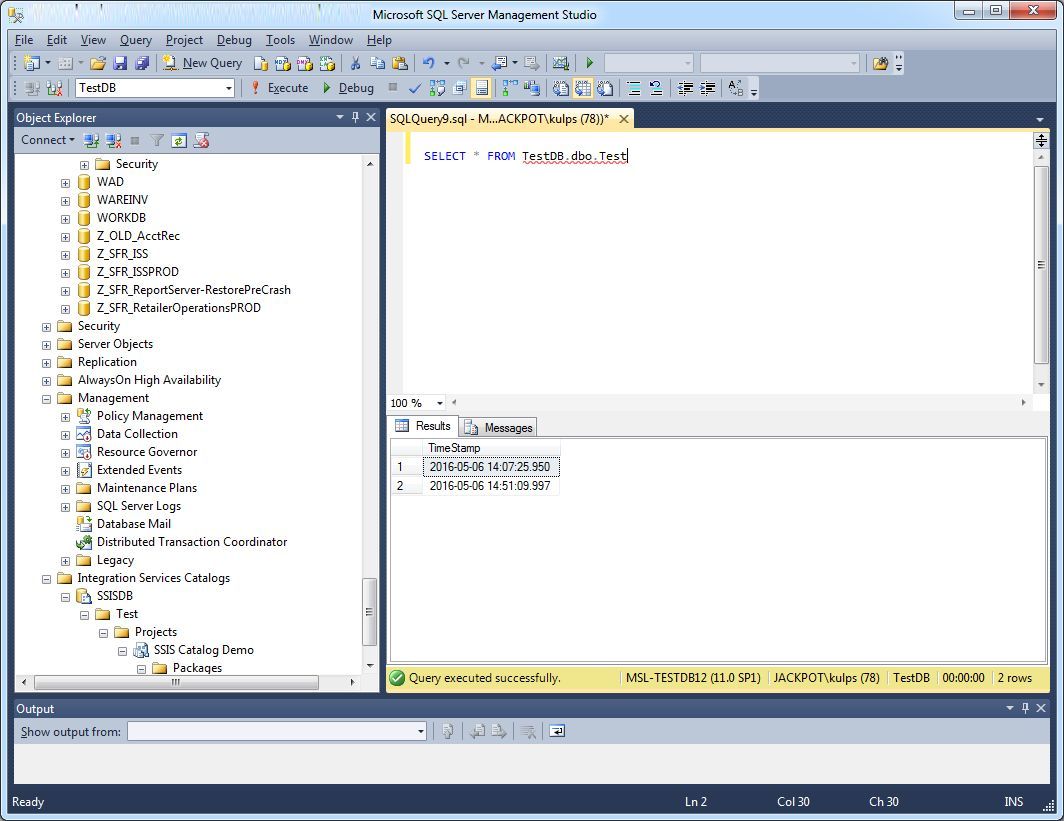Select the Database Mail tree item
The image size is (1064, 821).
coord(133,524)
